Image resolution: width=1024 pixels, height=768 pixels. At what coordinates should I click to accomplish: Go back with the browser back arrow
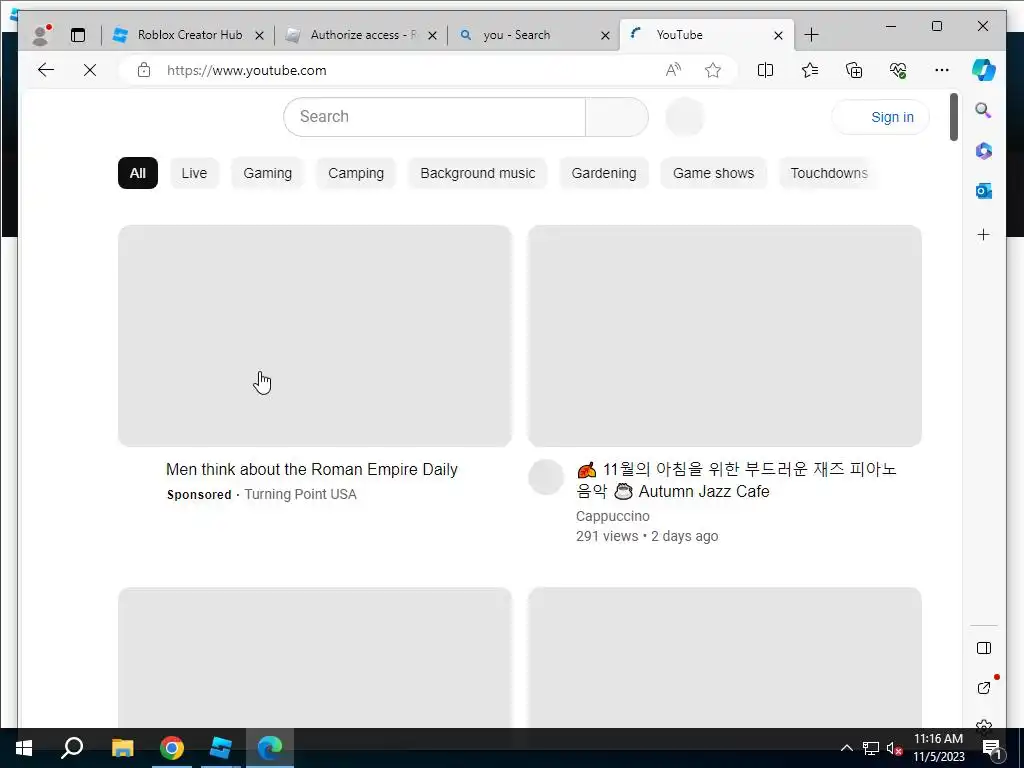(x=46, y=70)
